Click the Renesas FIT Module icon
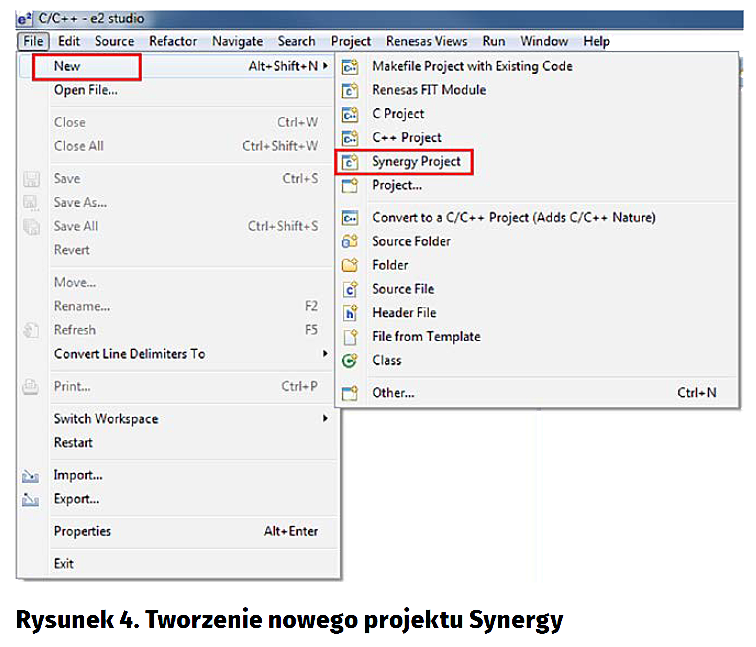756x647 pixels. pos(350,90)
